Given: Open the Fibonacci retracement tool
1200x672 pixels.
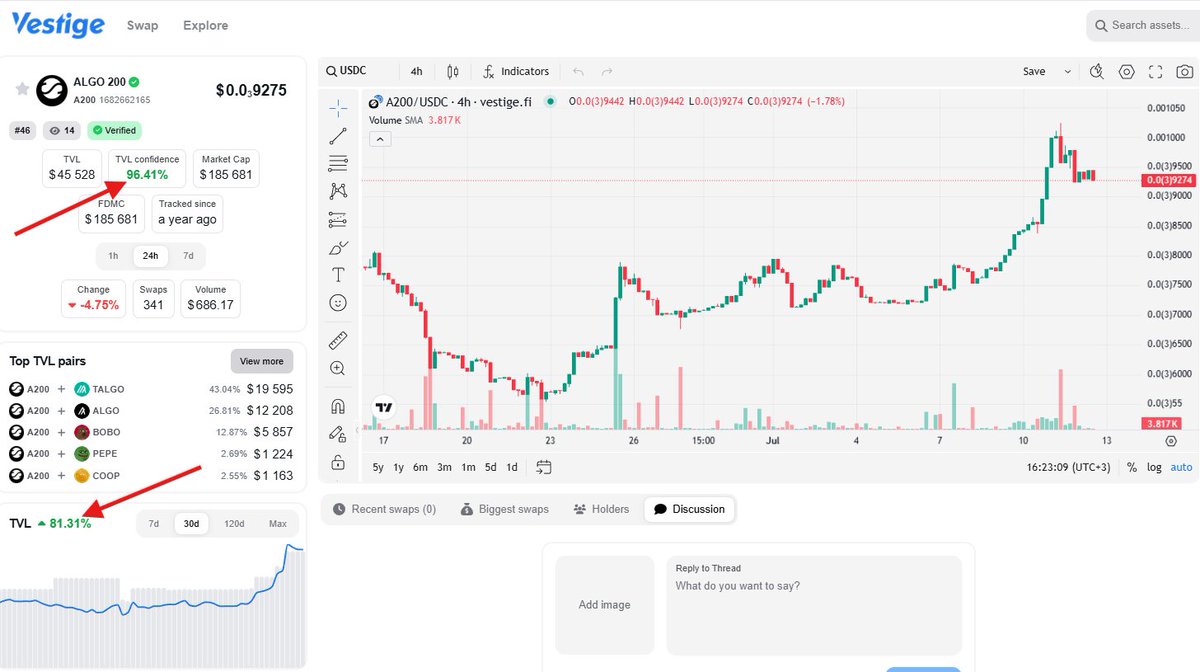Looking at the screenshot, I should (338, 163).
